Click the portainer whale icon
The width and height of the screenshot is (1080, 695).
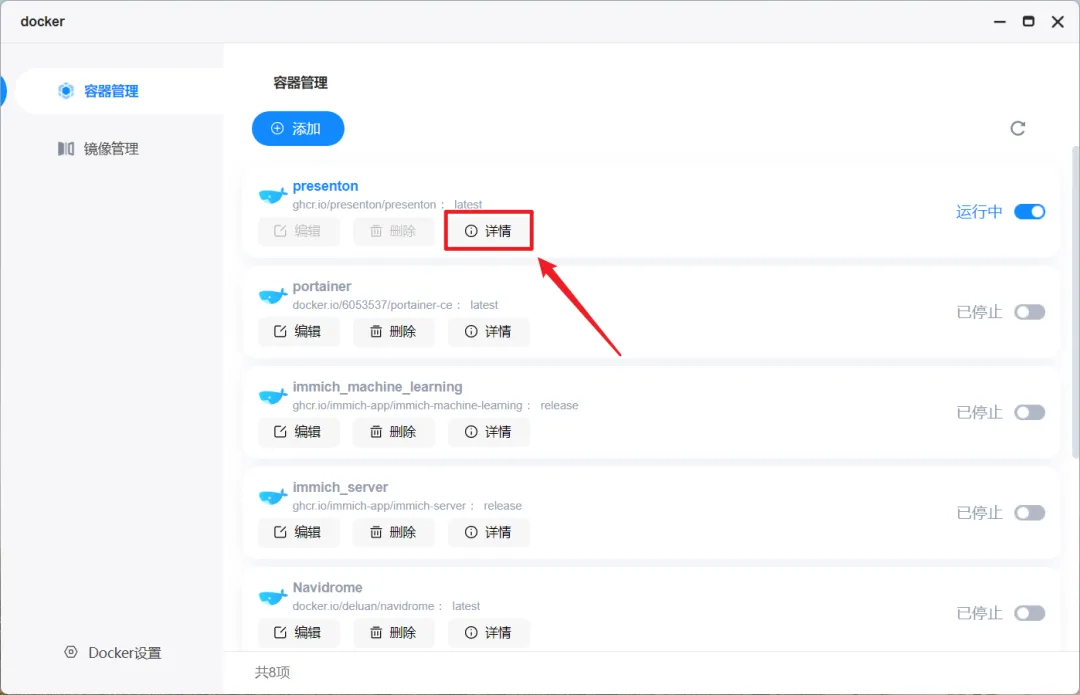click(273, 296)
